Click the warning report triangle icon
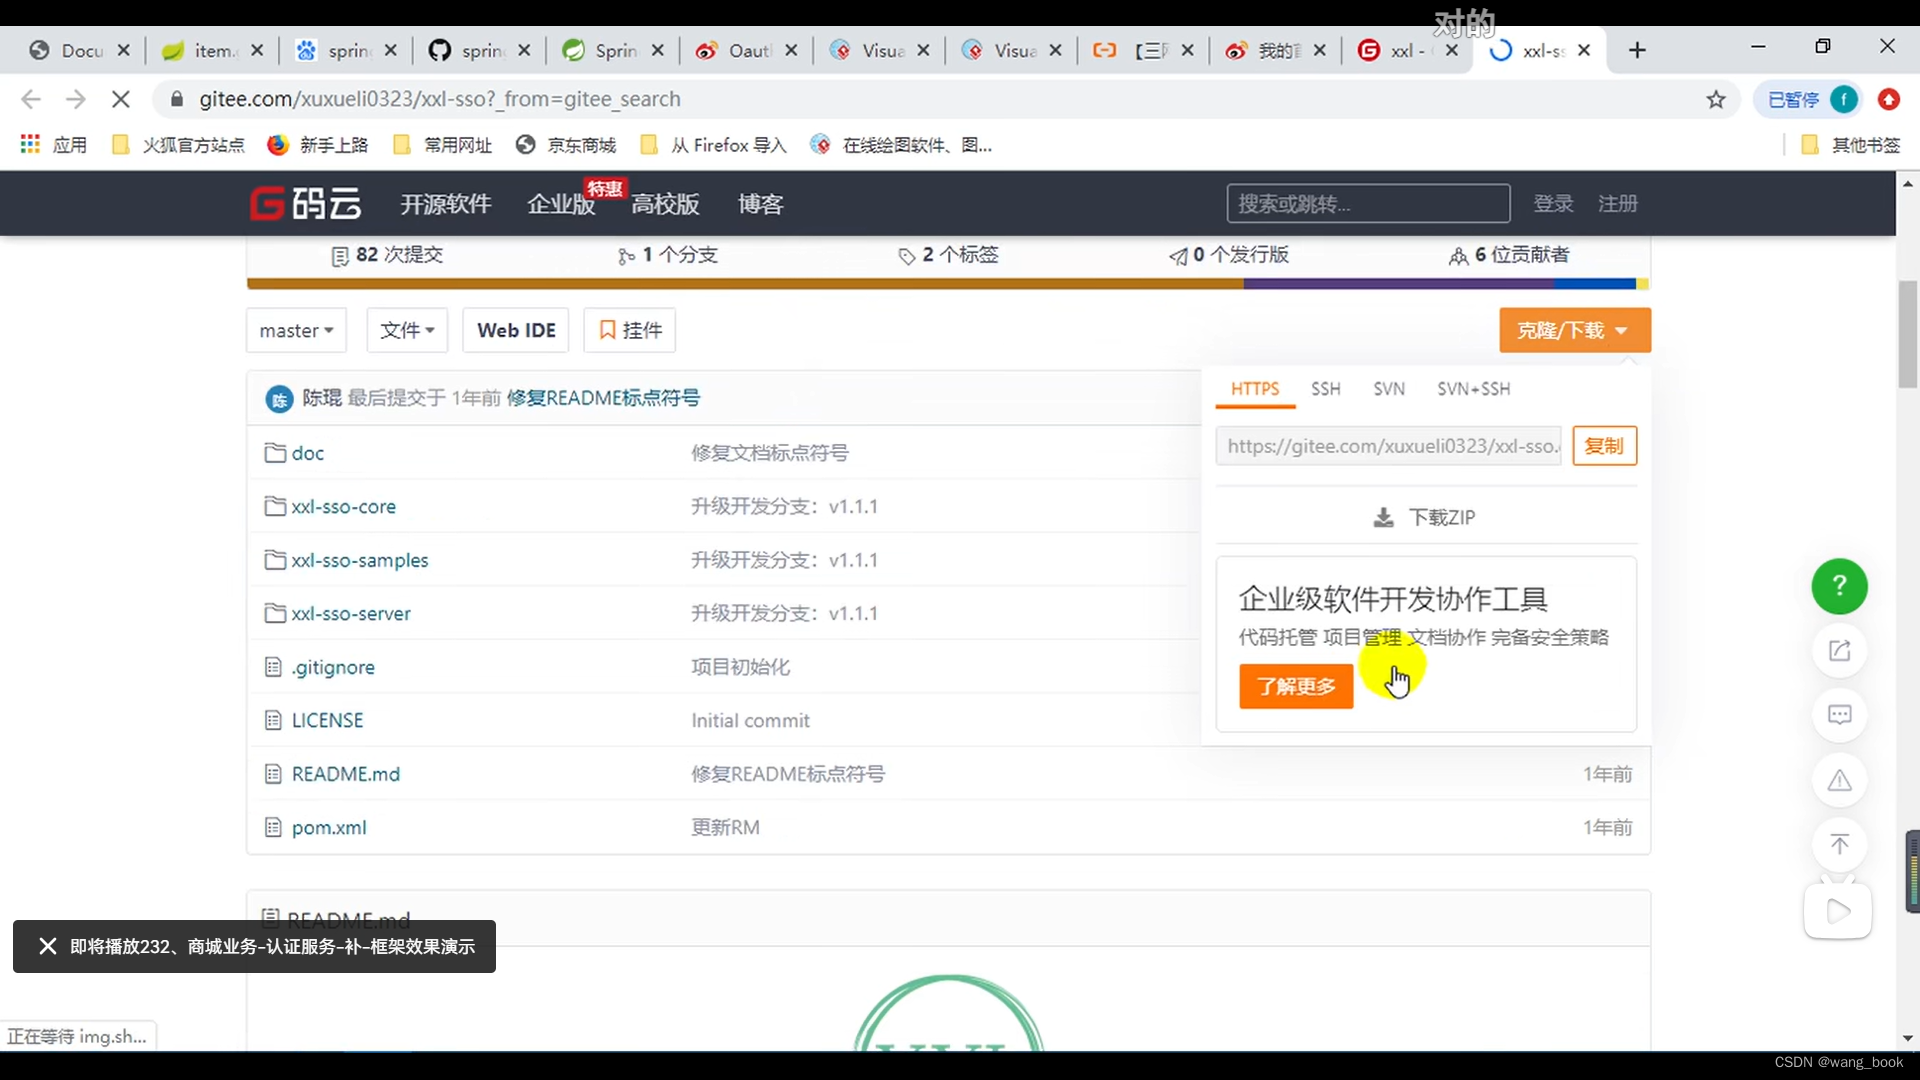Viewport: 1920px width, 1080px height. [x=1839, y=780]
